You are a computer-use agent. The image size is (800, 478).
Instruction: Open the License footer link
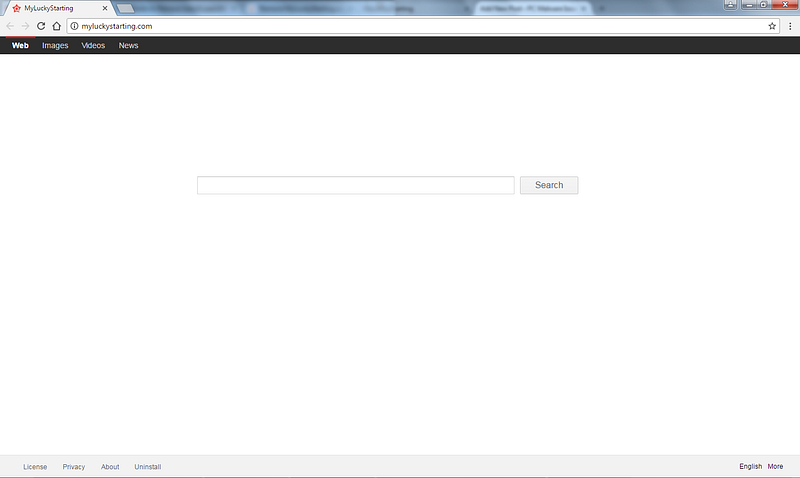pyautogui.click(x=35, y=467)
